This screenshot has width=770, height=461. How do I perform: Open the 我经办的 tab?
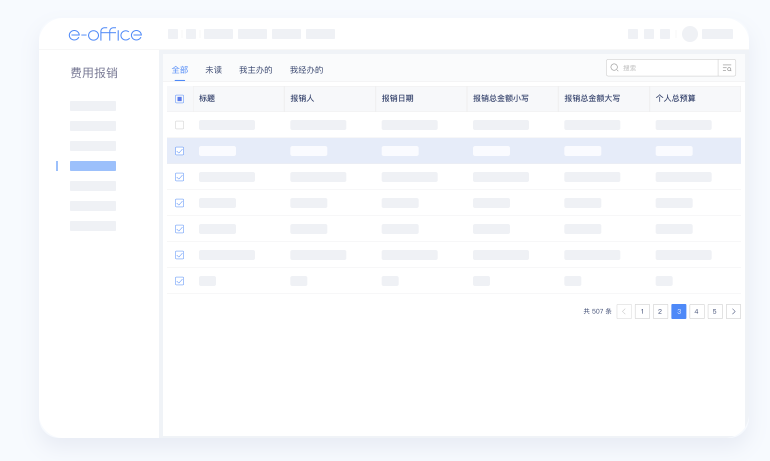coord(306,70)
